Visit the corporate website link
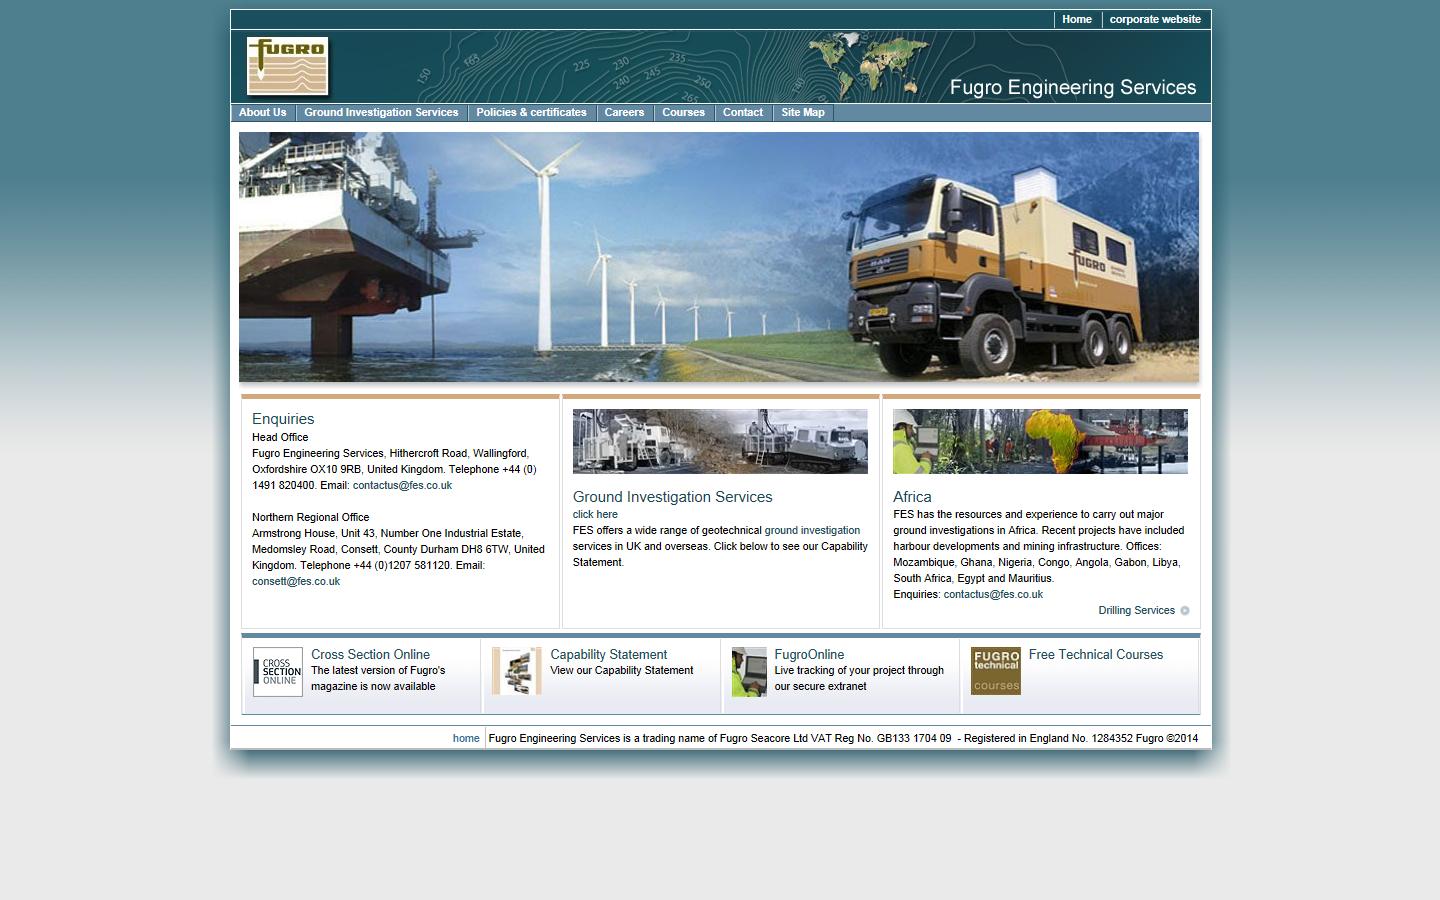 point(1155,19)
